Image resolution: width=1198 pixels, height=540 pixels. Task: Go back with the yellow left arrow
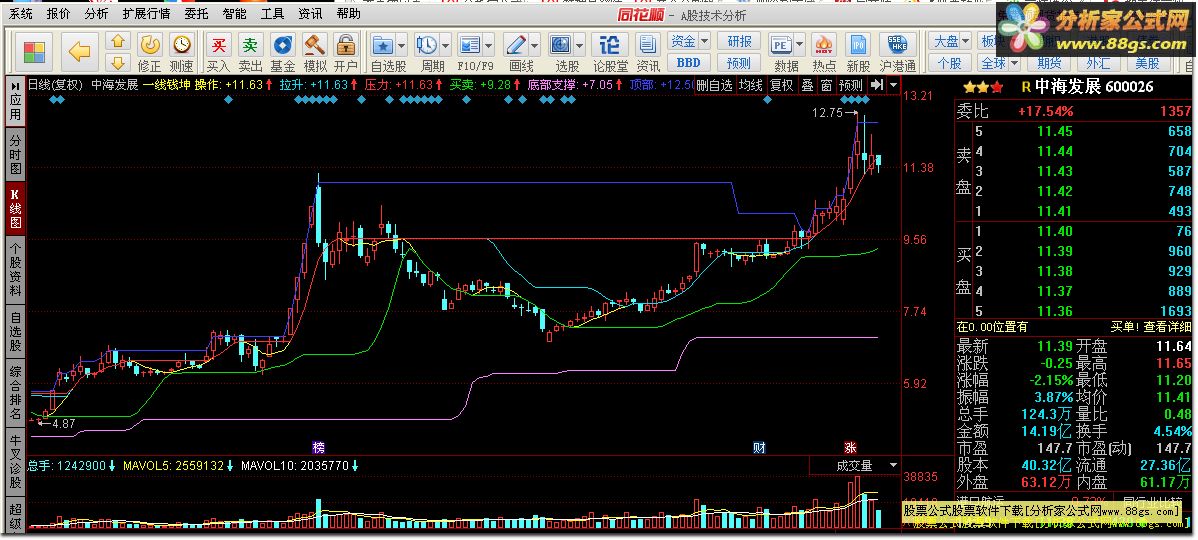pos(79,52)
